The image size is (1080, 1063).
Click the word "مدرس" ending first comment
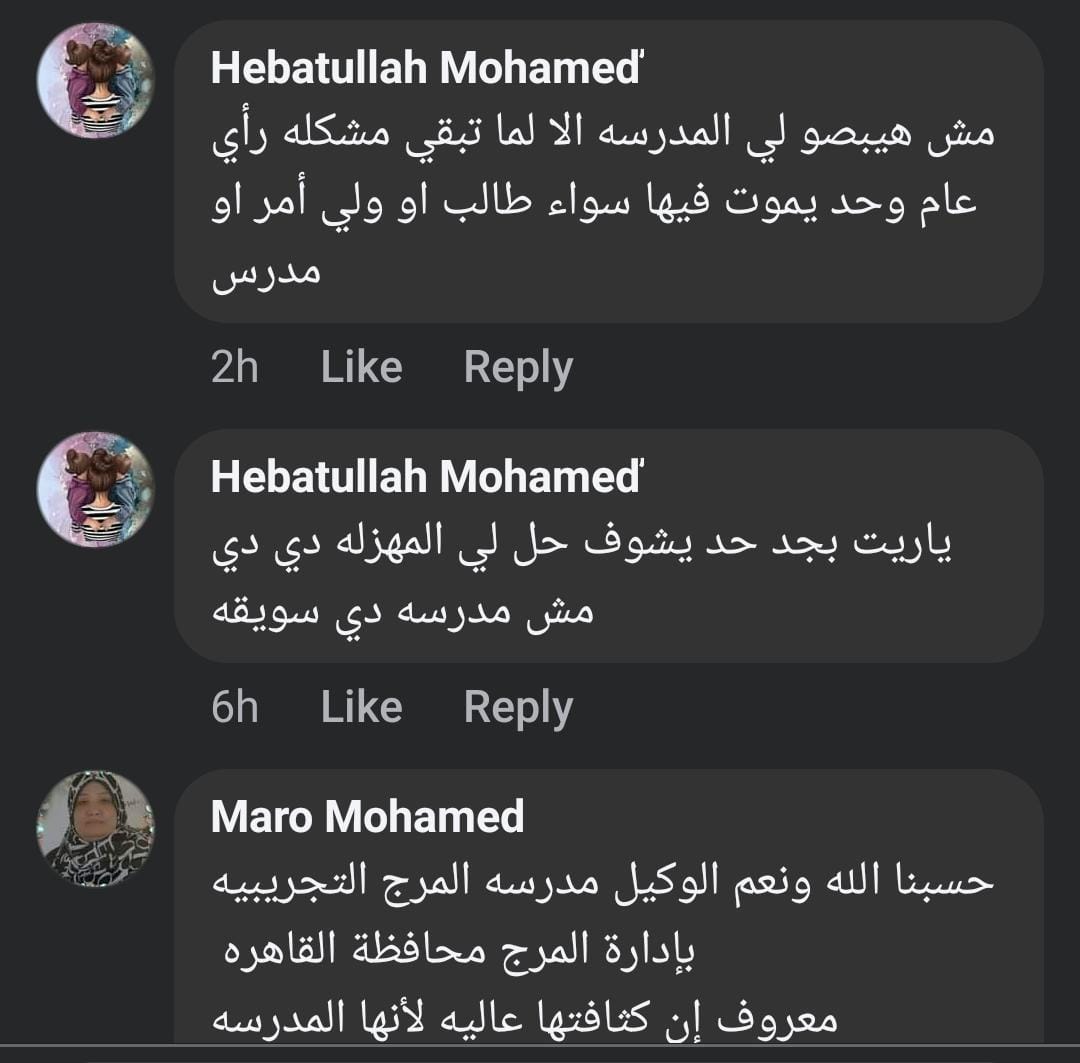266,272
